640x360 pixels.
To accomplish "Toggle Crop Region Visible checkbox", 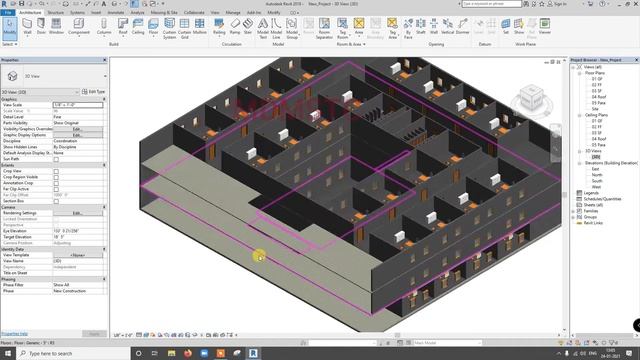I will coord(56,177).
